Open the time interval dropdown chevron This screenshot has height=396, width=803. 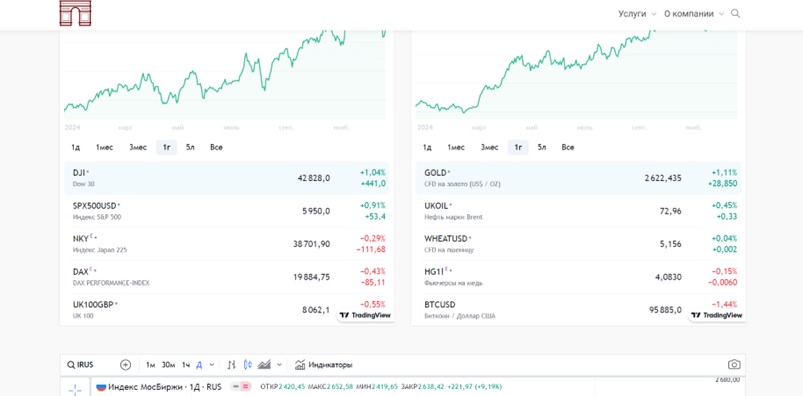coord(212,365)
